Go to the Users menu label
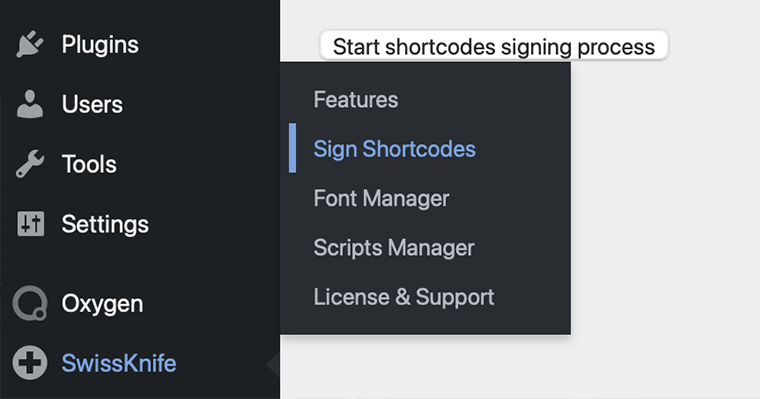760x399 pixels. tap(92, 104)
